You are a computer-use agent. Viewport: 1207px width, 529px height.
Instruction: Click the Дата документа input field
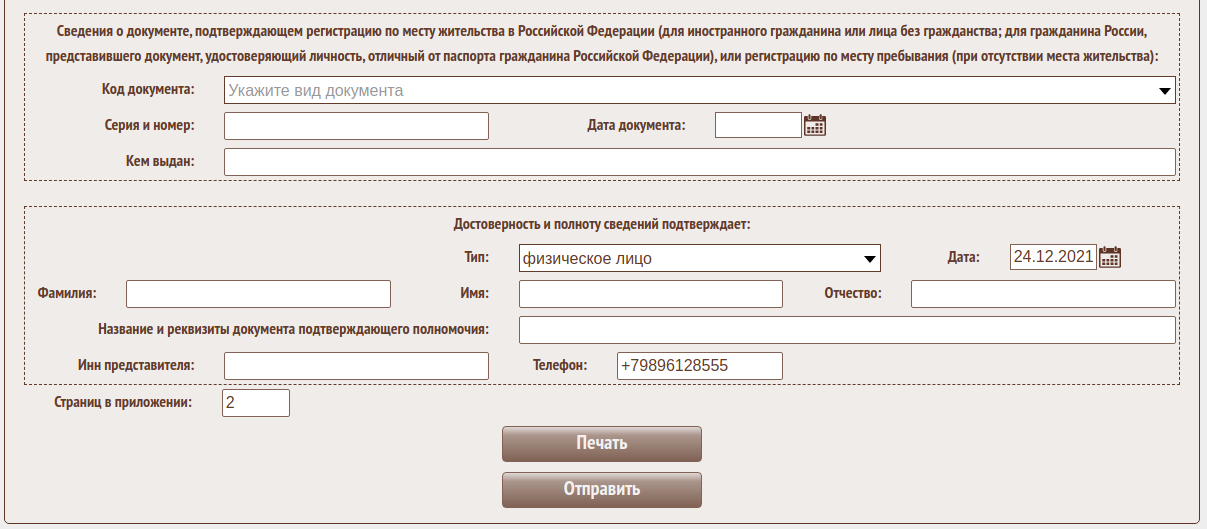[758, 125]
